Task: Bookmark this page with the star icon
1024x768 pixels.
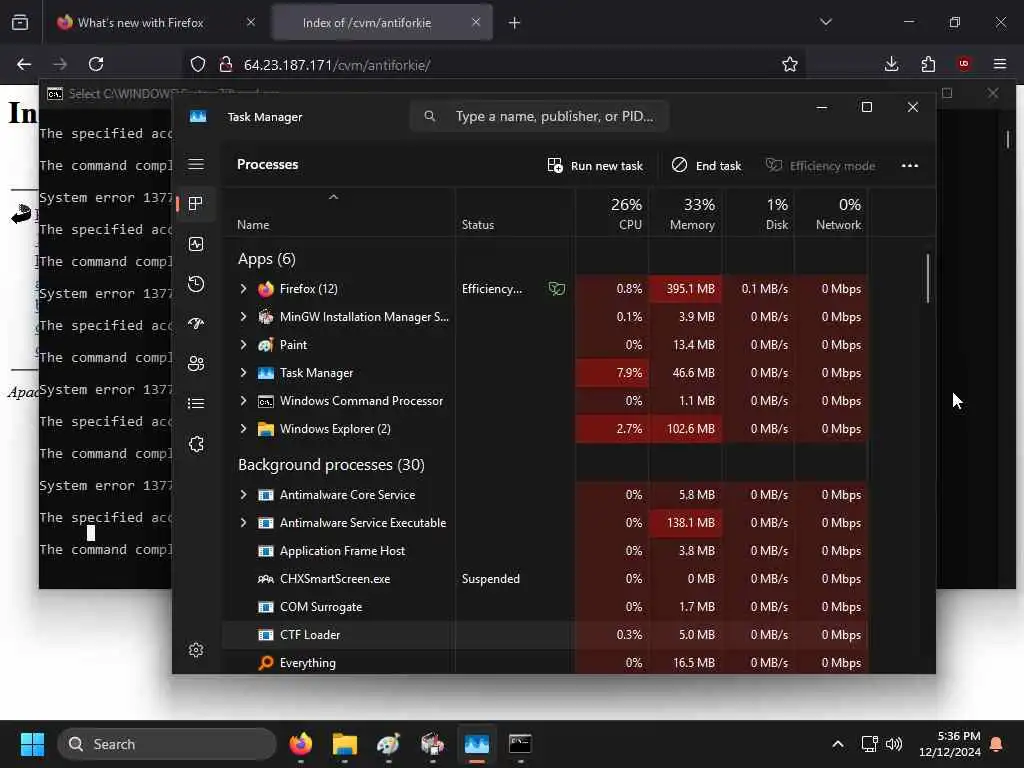Action: (790, 64)
